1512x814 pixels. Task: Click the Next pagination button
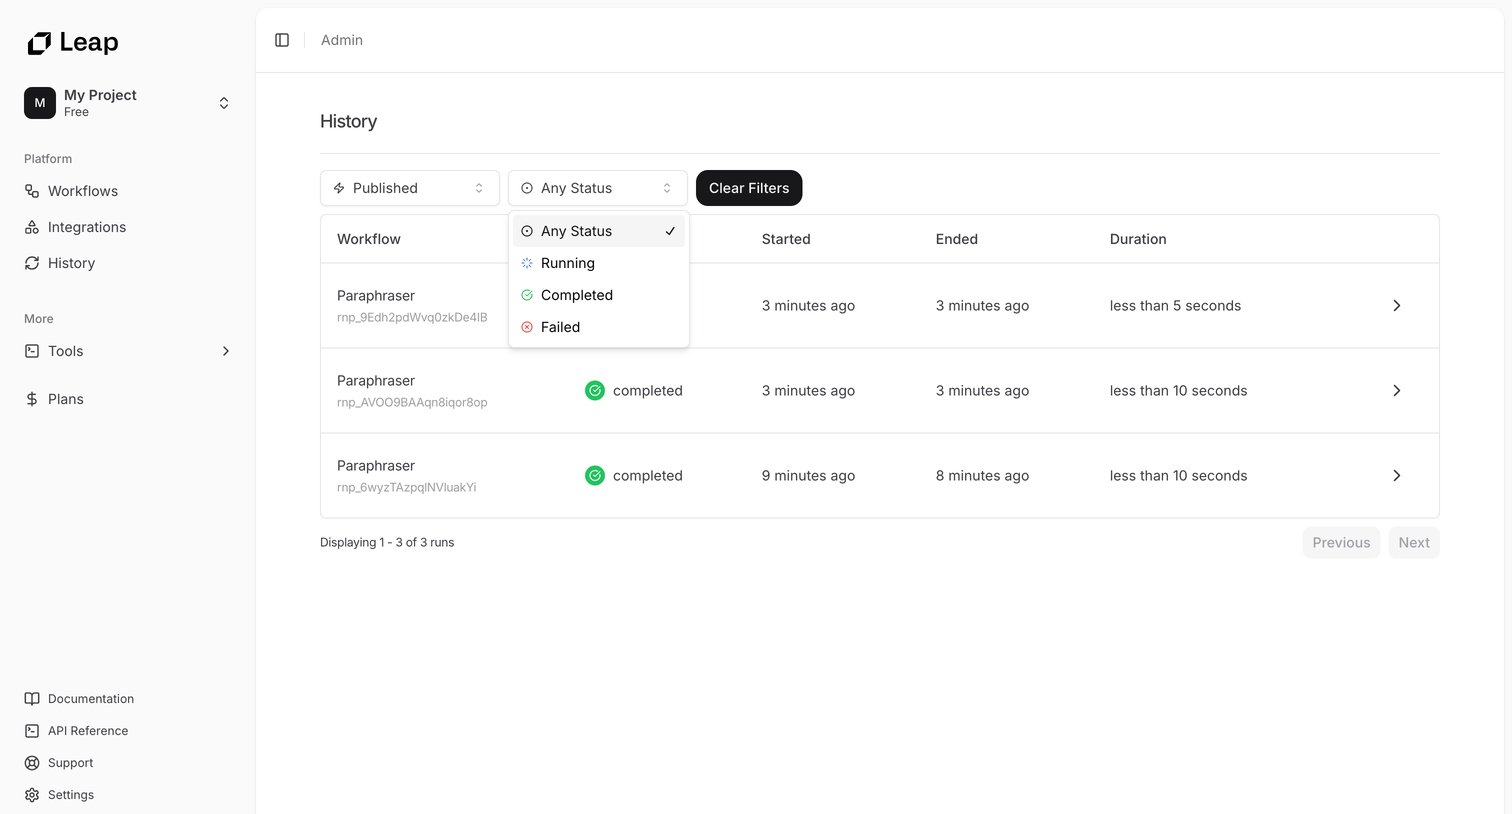pos(1414,543)
